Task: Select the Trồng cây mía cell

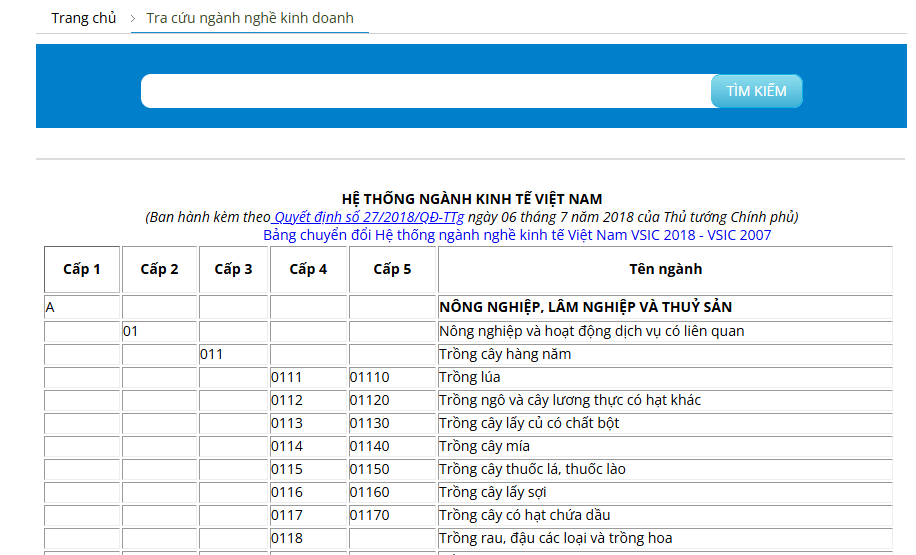Action: [665, 446]
